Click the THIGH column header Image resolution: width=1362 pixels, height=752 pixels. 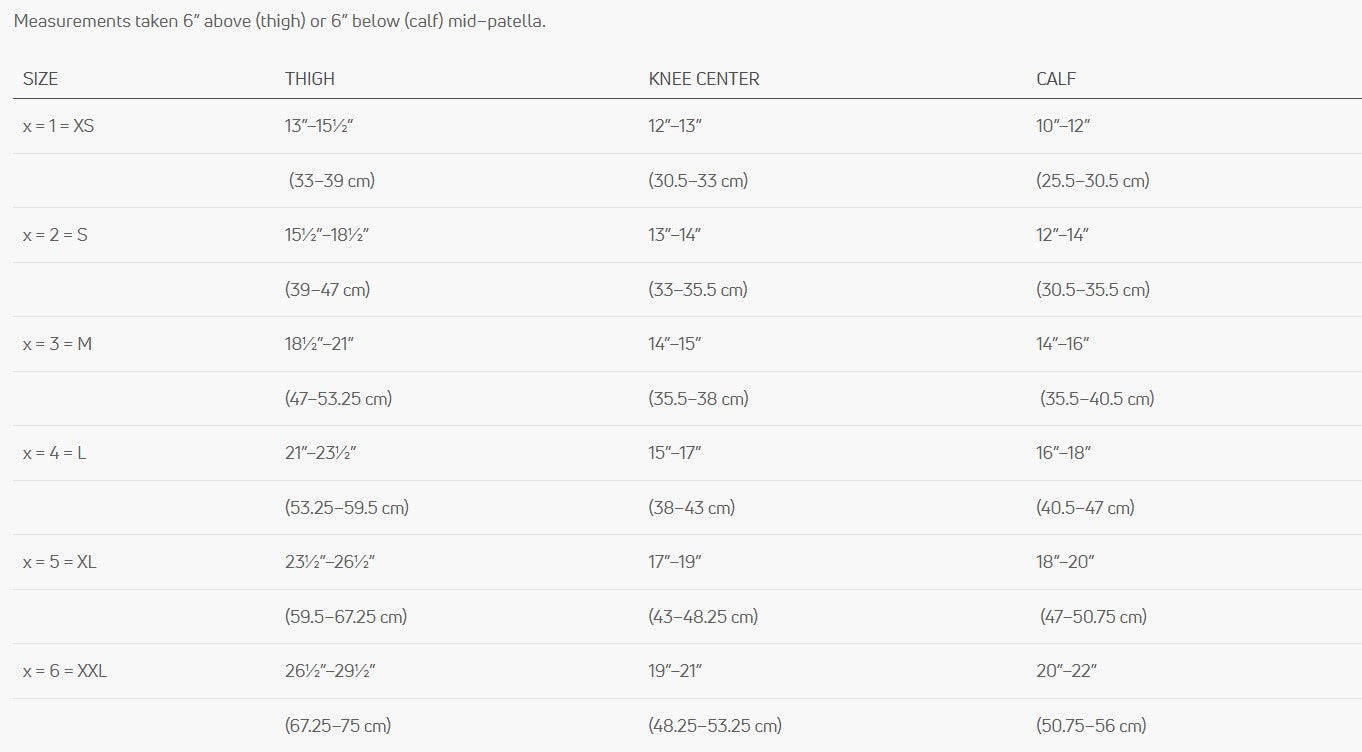310,79
